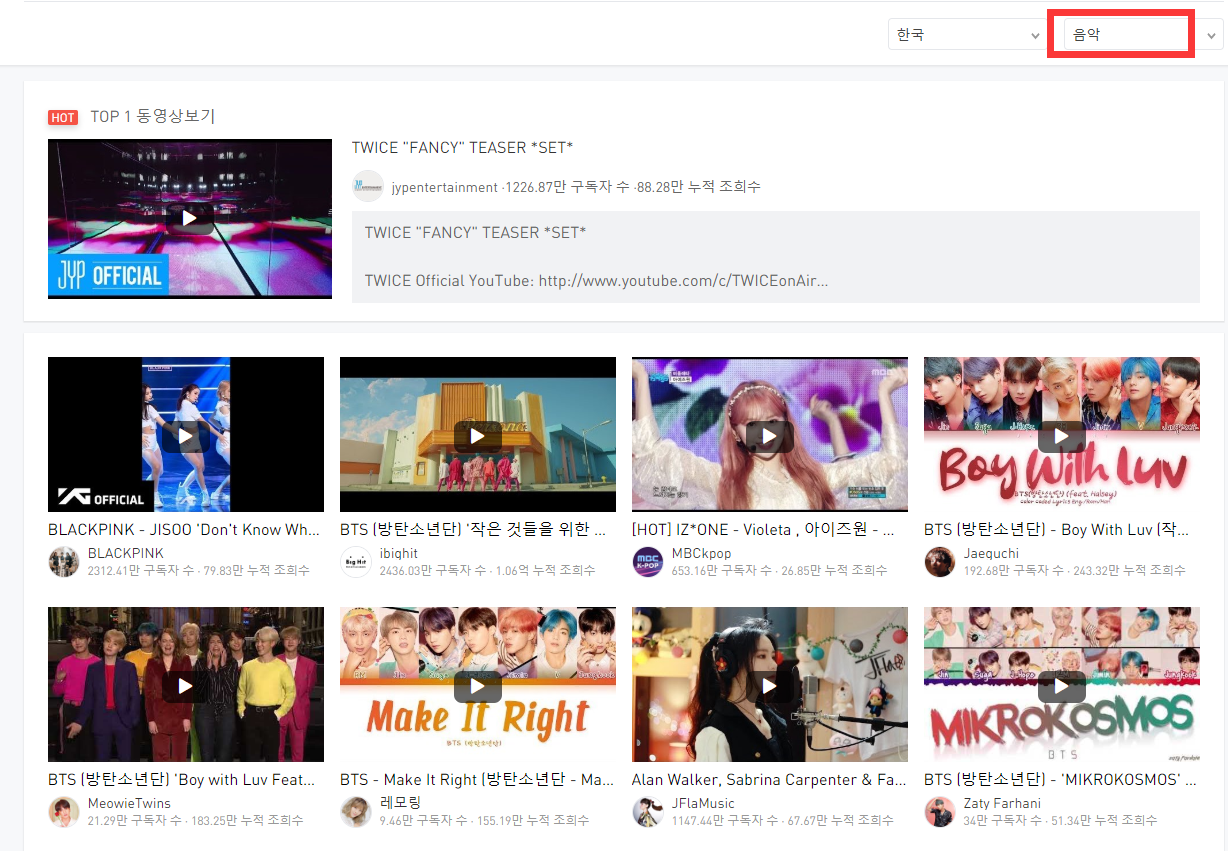Open the MBCkpop channel name
The height and width of the screenshot is (851, 1228).
coord(701,553)
